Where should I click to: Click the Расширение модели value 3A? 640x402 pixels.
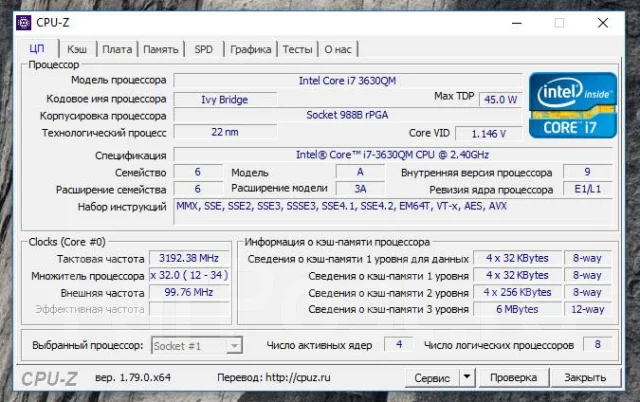360,189
